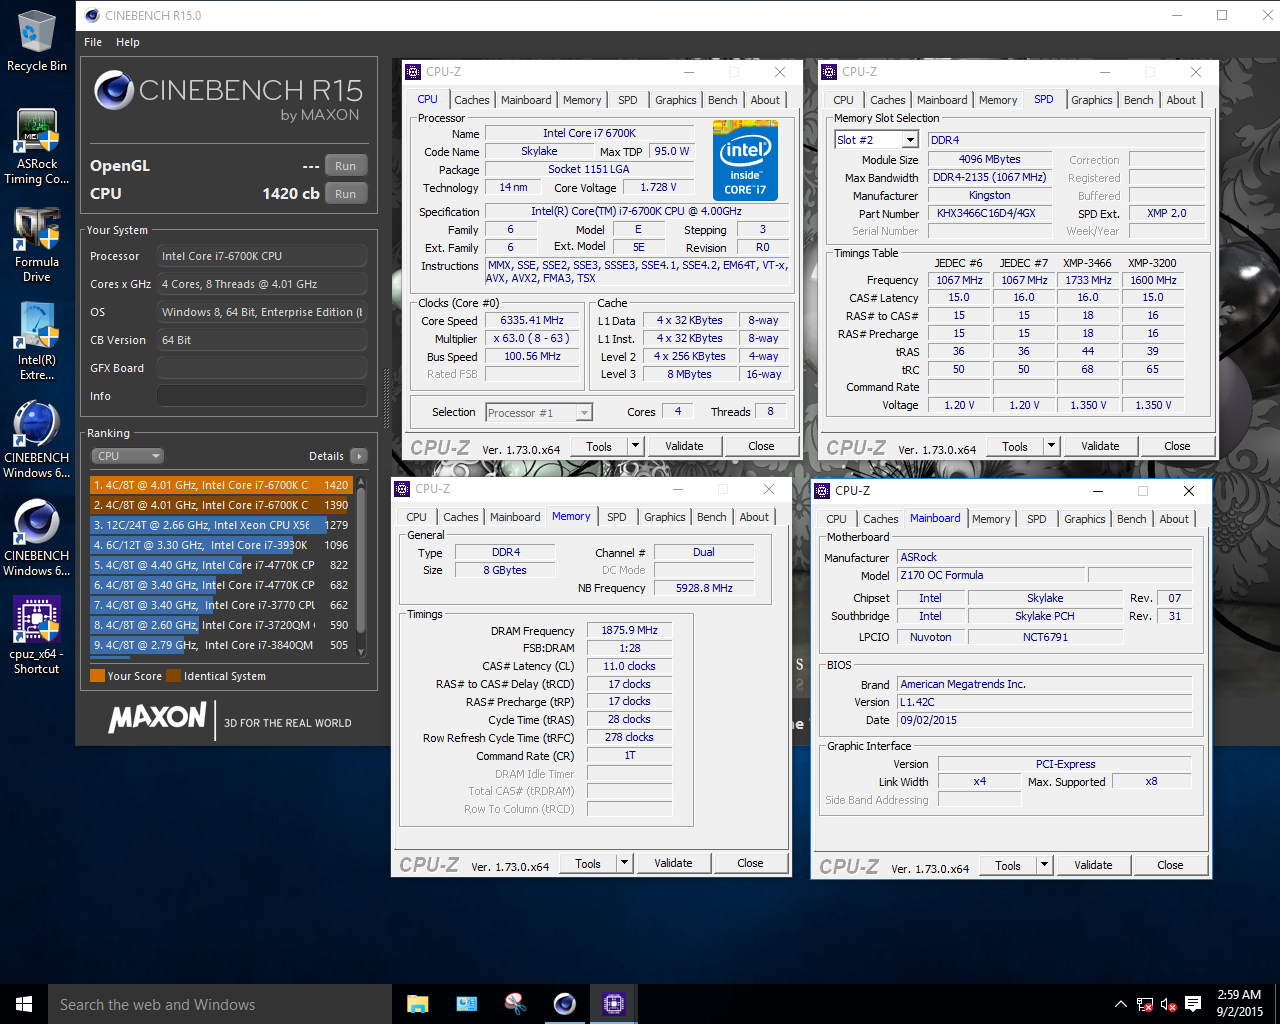
Task: Click the DRAM Frequency value 1875.9 MHz
Action: tap(630, 630)
